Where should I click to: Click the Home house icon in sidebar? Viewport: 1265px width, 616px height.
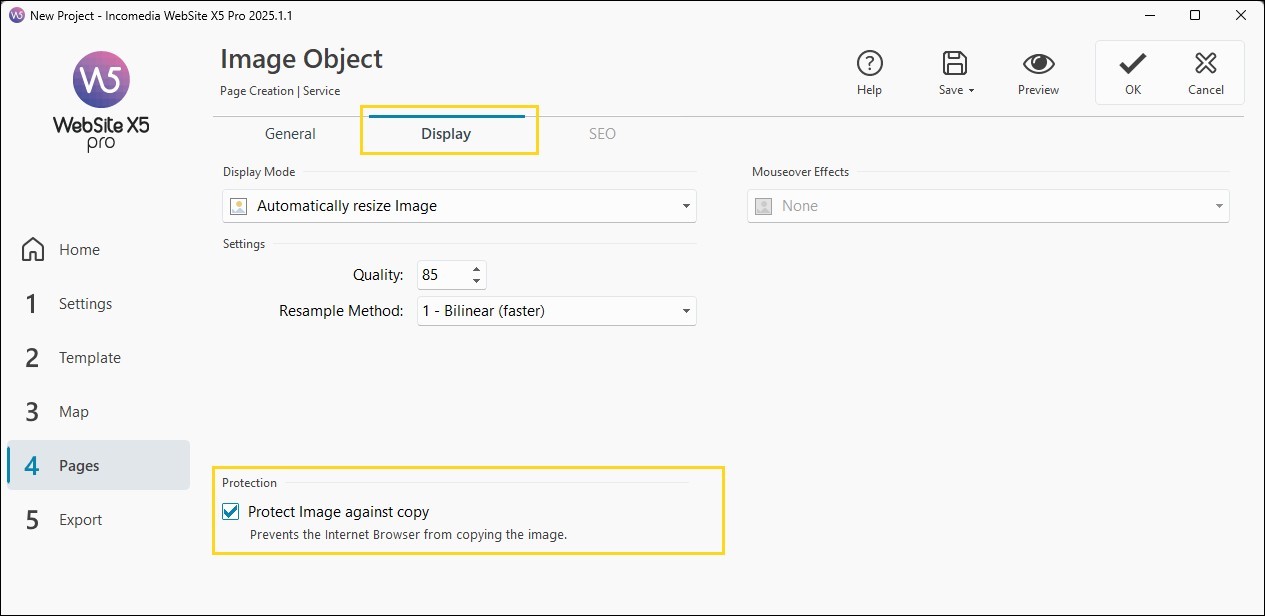pyautogui.click(x=33, y=249)
